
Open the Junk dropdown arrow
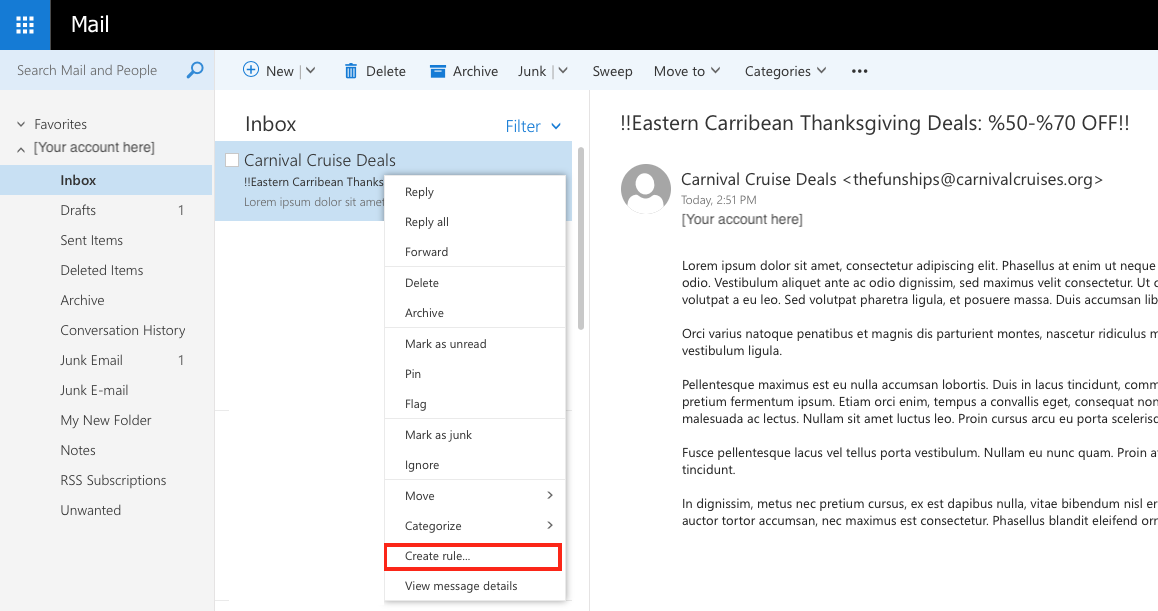[562, 71]
